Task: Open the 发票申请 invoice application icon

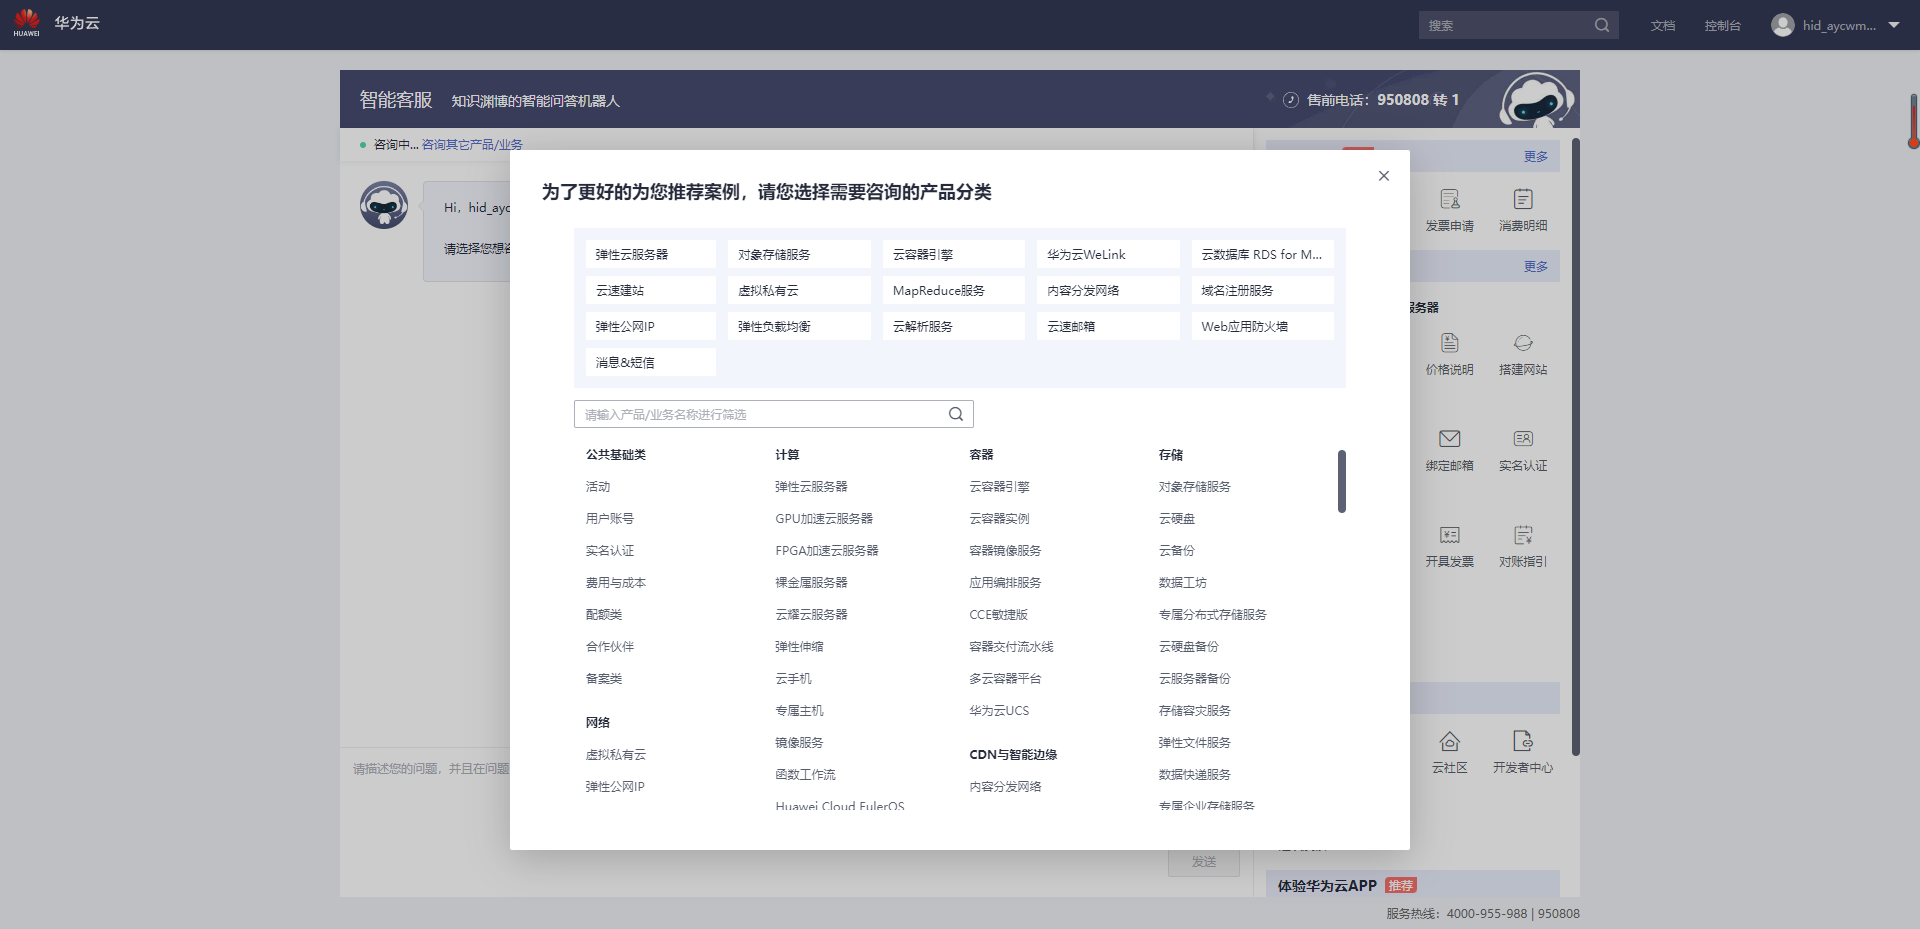Action: [x=1450, y=208]
